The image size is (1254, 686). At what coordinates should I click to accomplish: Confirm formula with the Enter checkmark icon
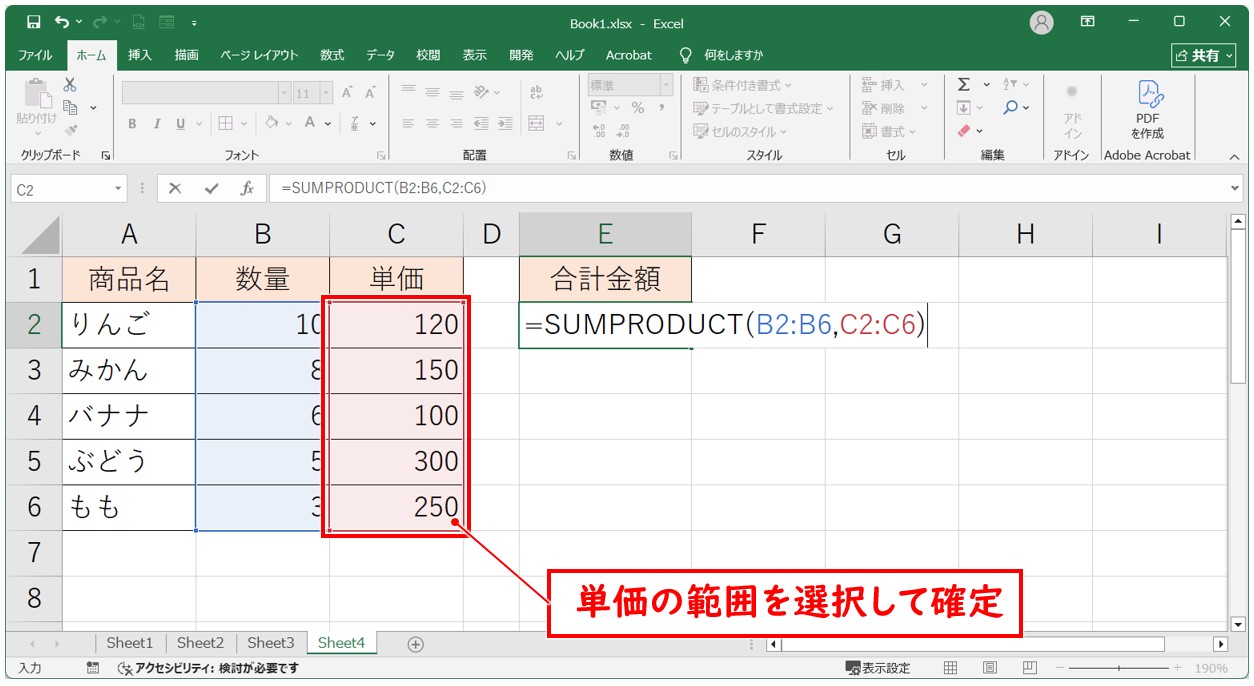[210, 188]
